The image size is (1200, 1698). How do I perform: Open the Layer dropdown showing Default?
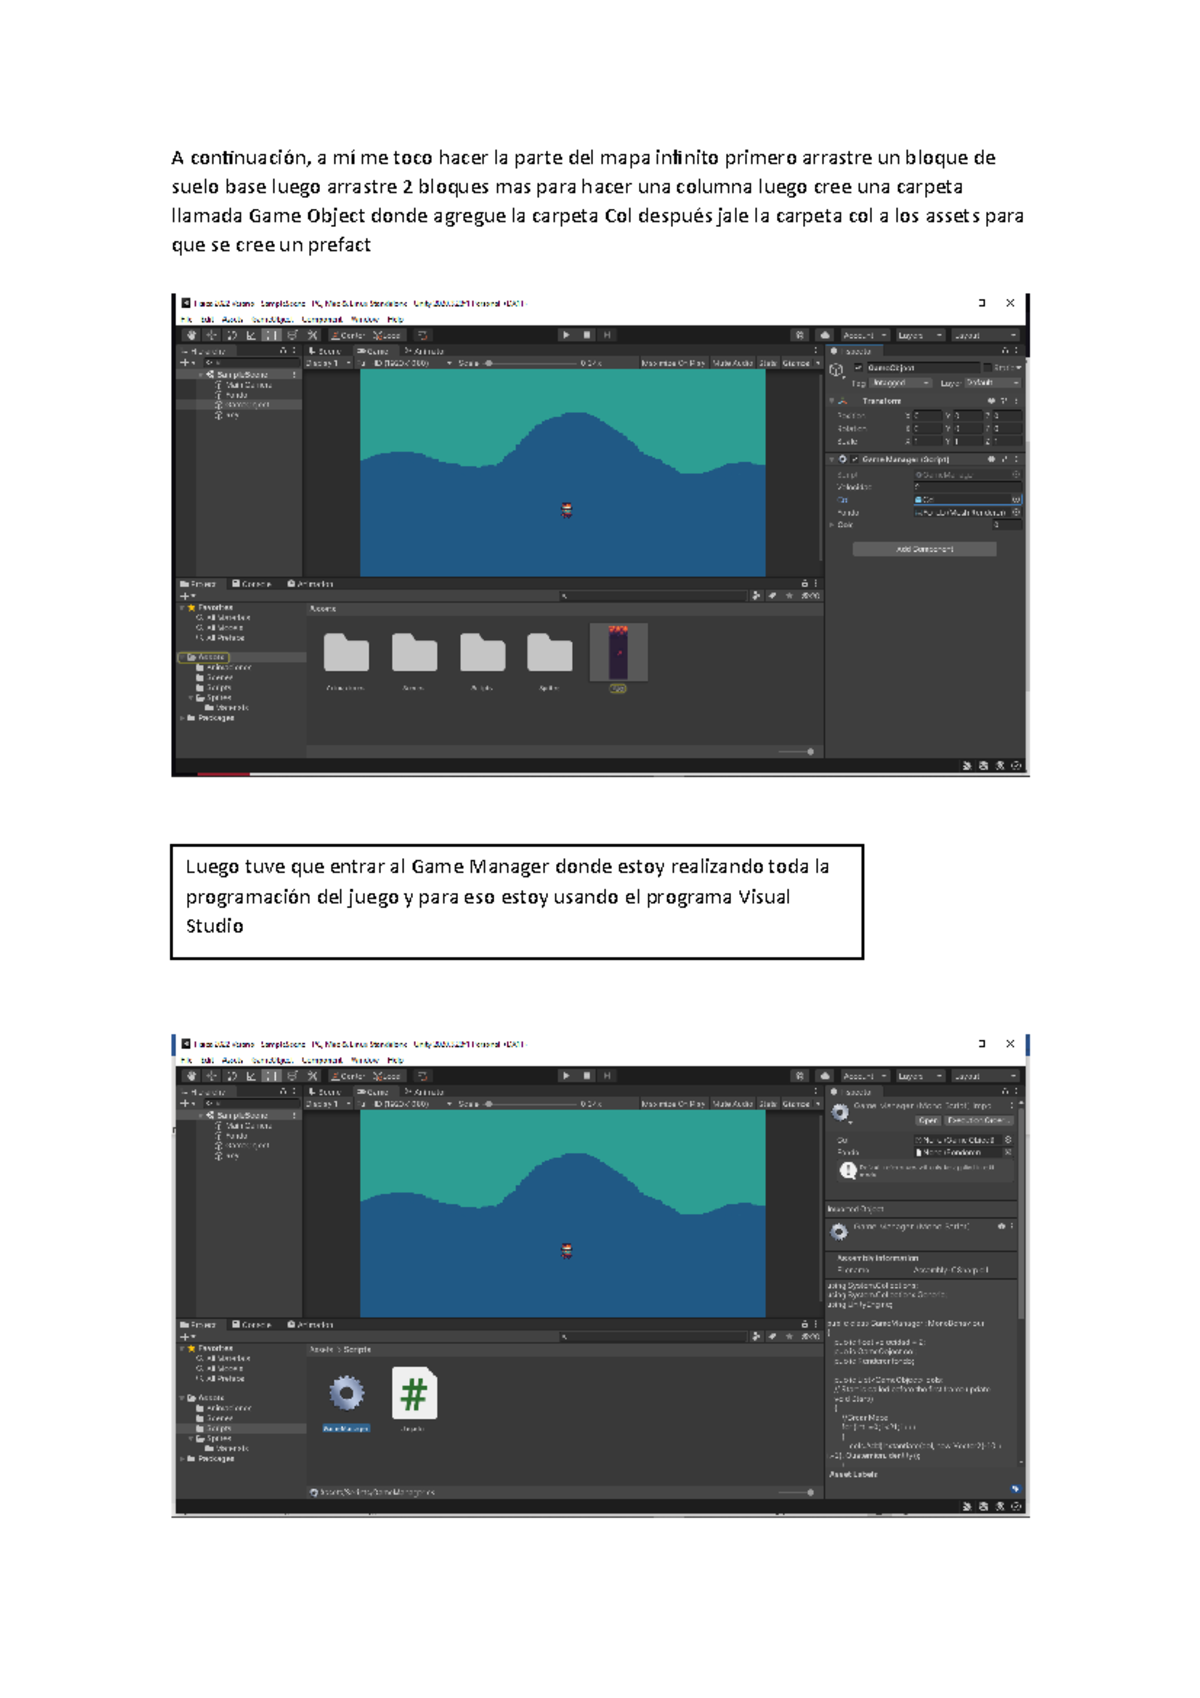(992, 383)
